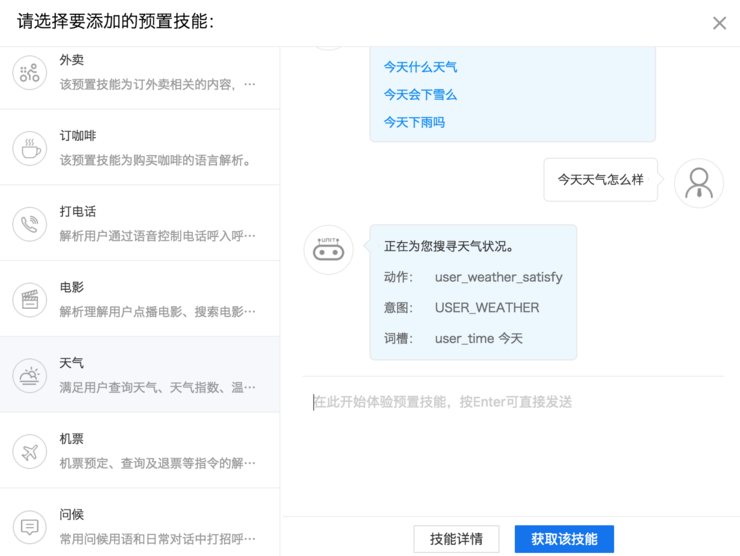Click the 动作: label
The width and height of the screenshot is (740, 556).
coord(398,277)
